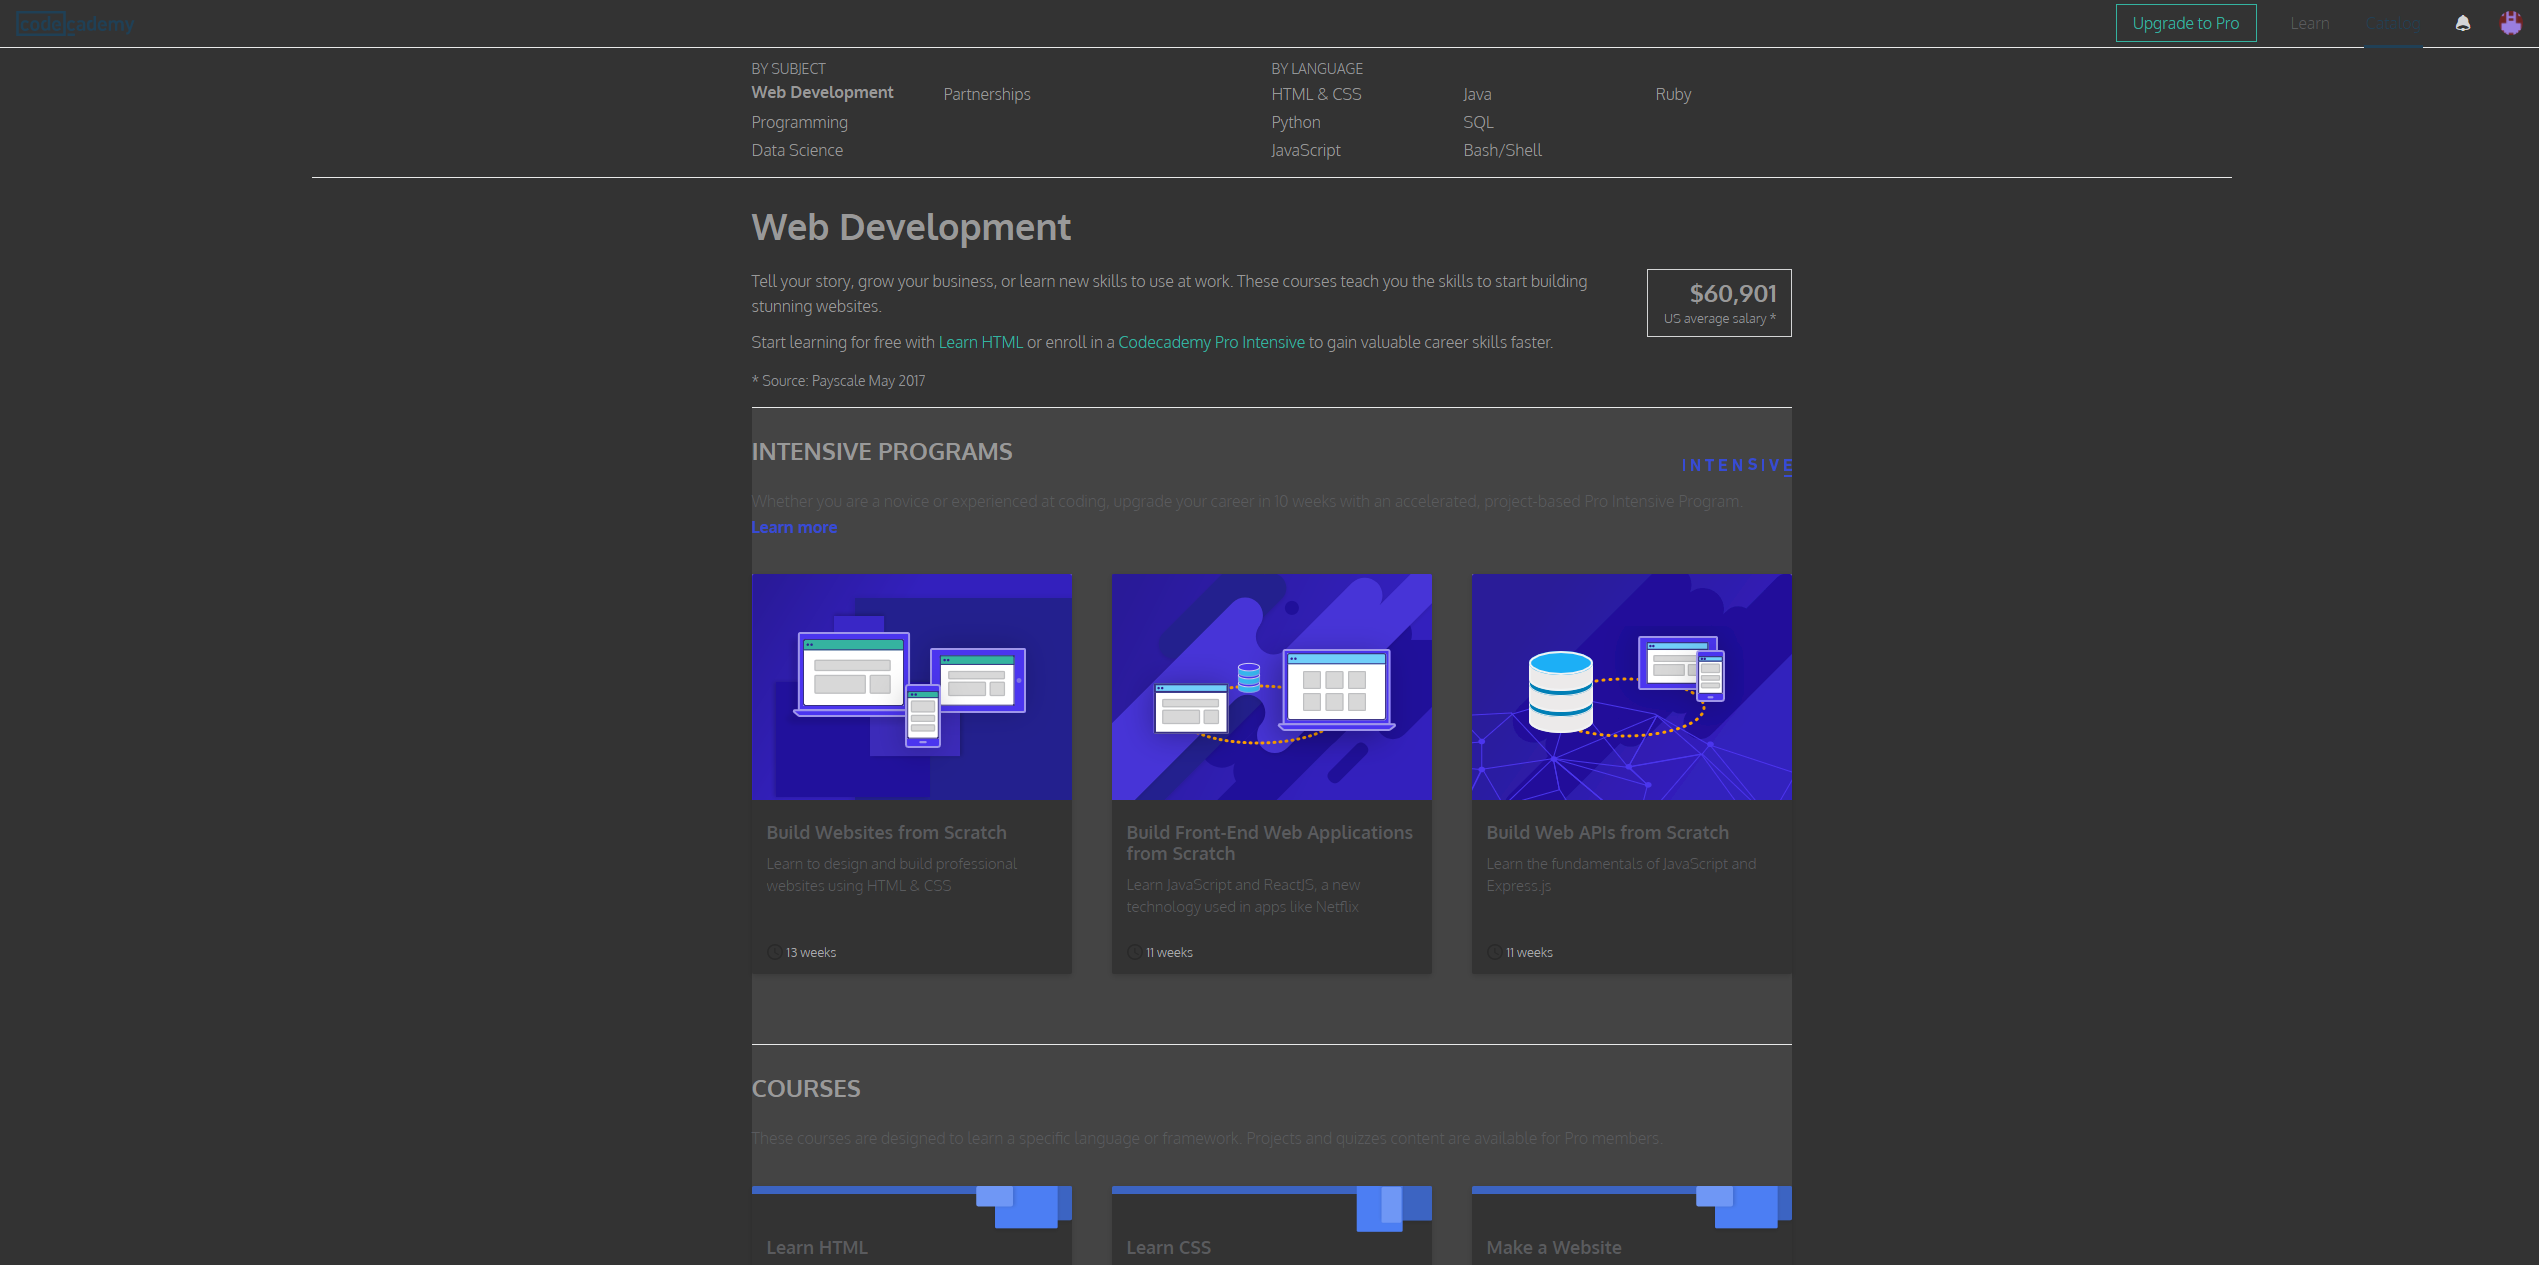Select Learn in the top navigation
Screen dimensions: 2539x1265
2310,23
